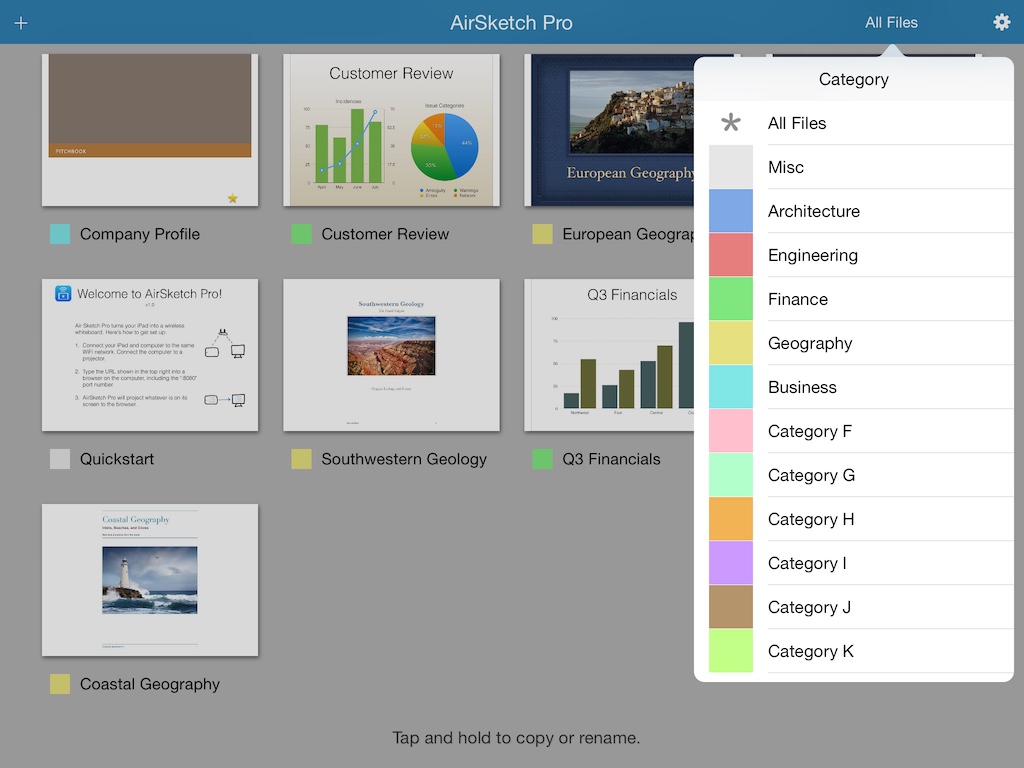The image size is (1024, 768).
Task: Choose the Engineering category
Action: 854,255
